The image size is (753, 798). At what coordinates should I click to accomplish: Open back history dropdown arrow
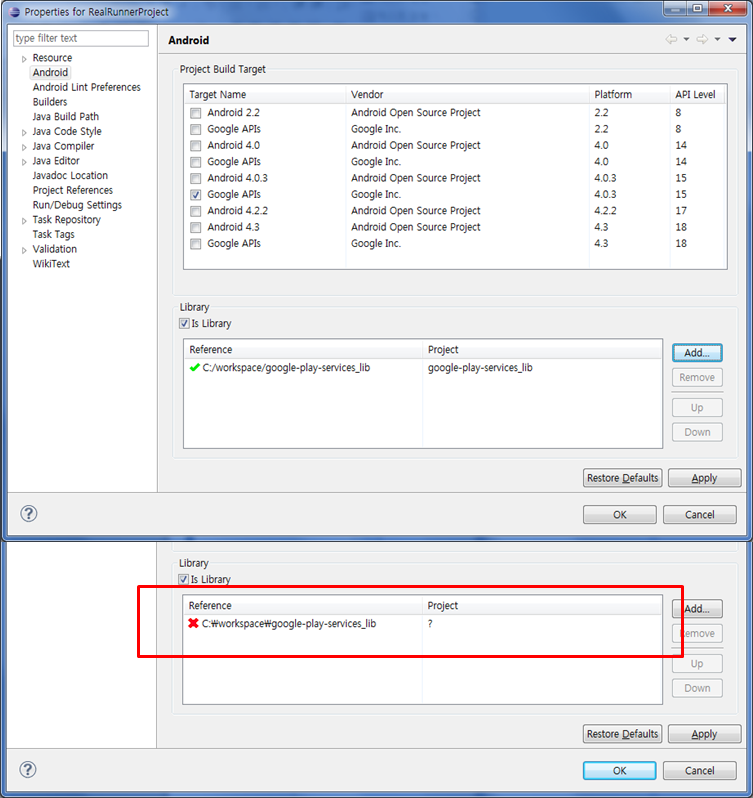pyautogui.click(x=686, y=39)
